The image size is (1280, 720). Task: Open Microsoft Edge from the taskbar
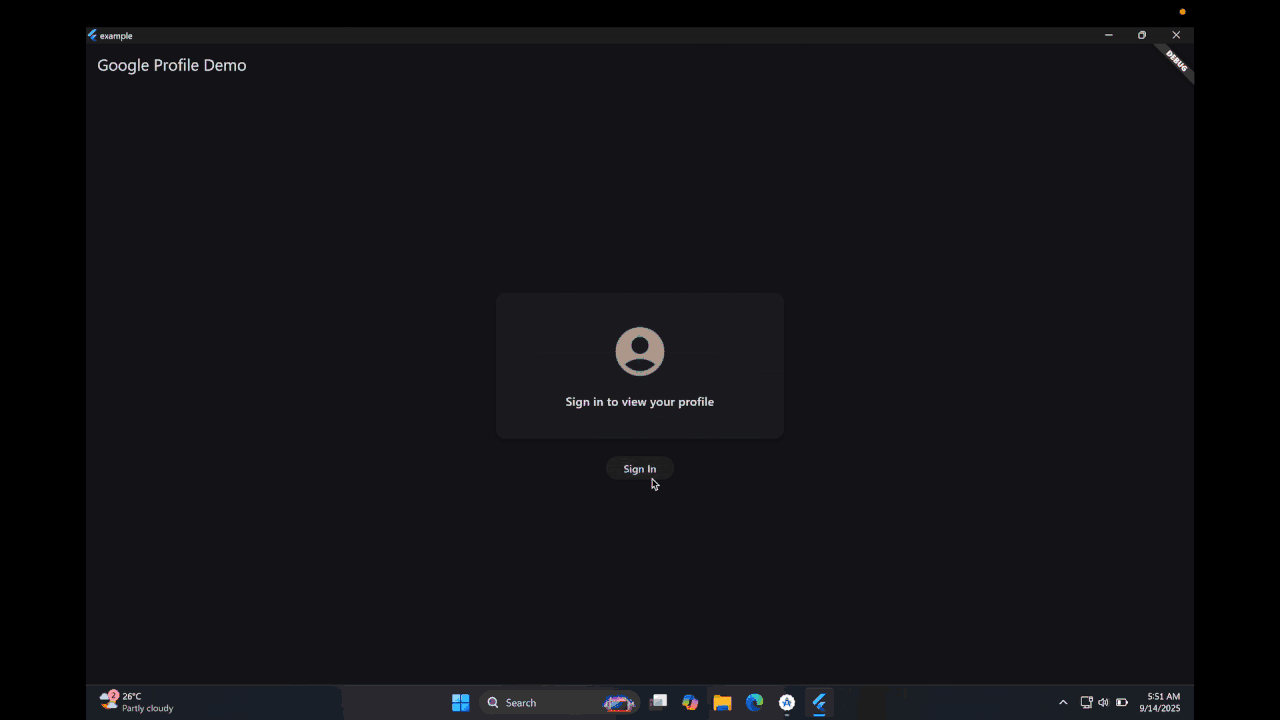(755, 702)
